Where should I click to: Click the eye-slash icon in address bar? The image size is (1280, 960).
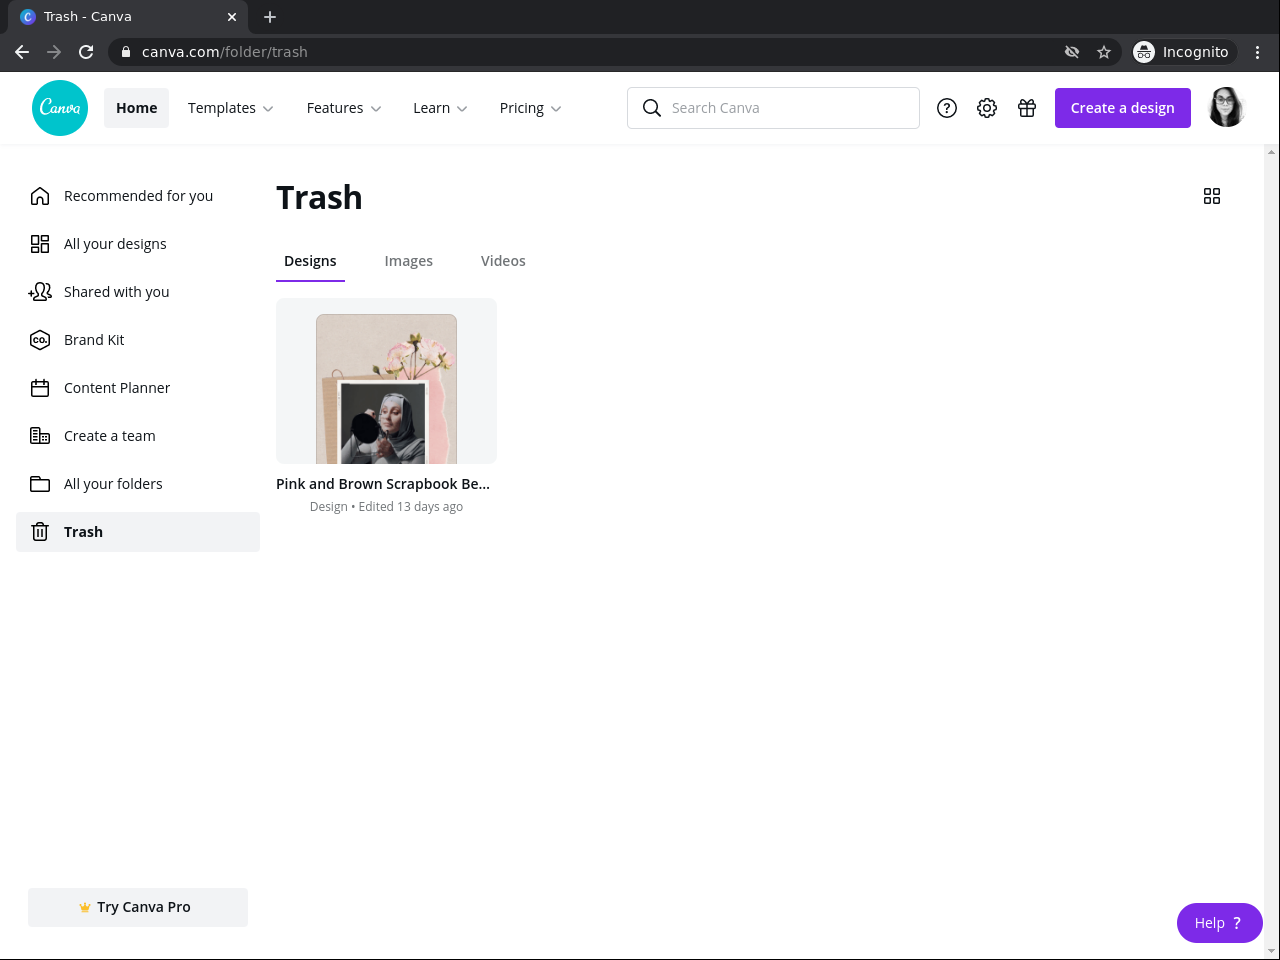click(1072, 52)
